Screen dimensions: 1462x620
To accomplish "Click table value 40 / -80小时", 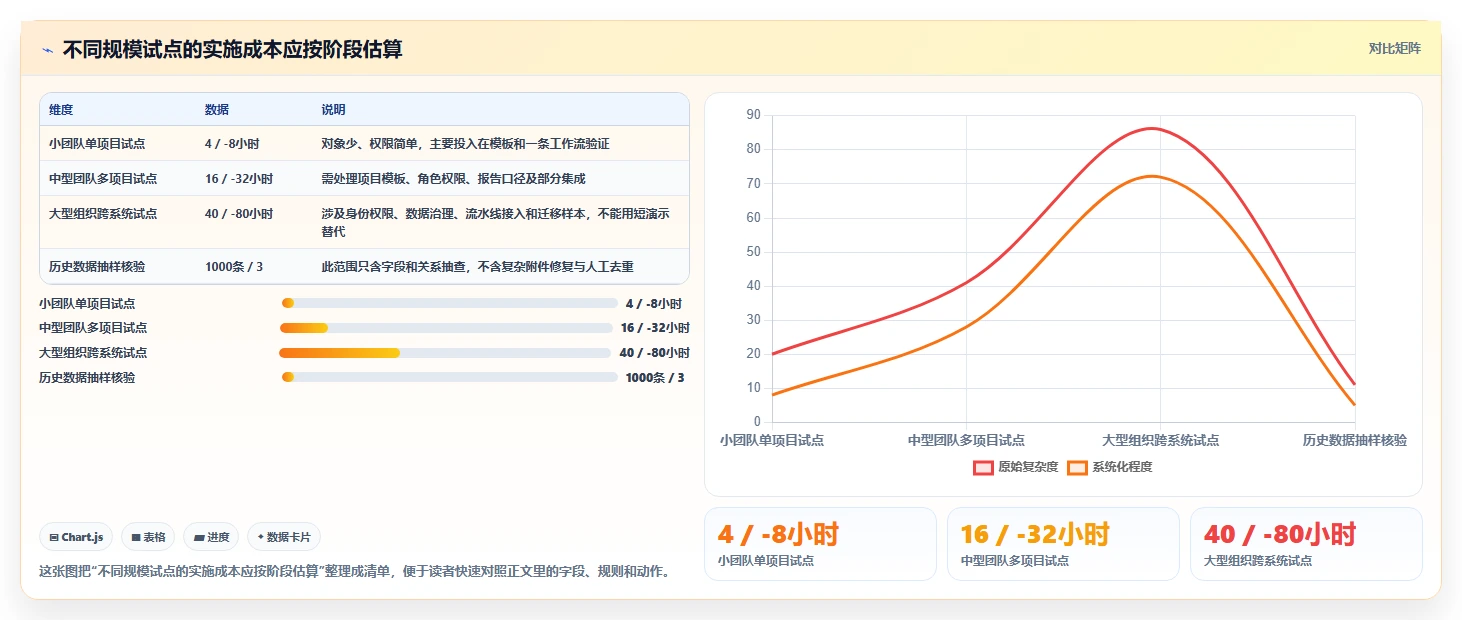I will tap(239, 214).
